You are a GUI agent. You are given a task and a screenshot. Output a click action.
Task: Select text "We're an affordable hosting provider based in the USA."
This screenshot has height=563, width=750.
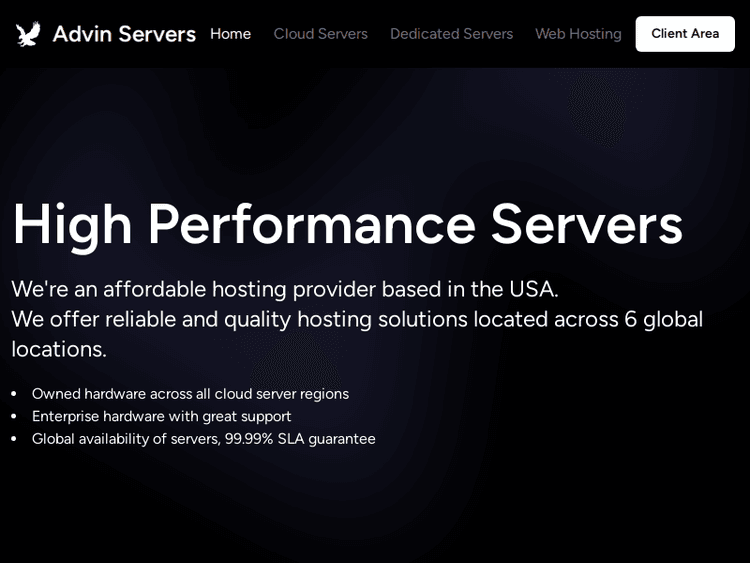285,289
